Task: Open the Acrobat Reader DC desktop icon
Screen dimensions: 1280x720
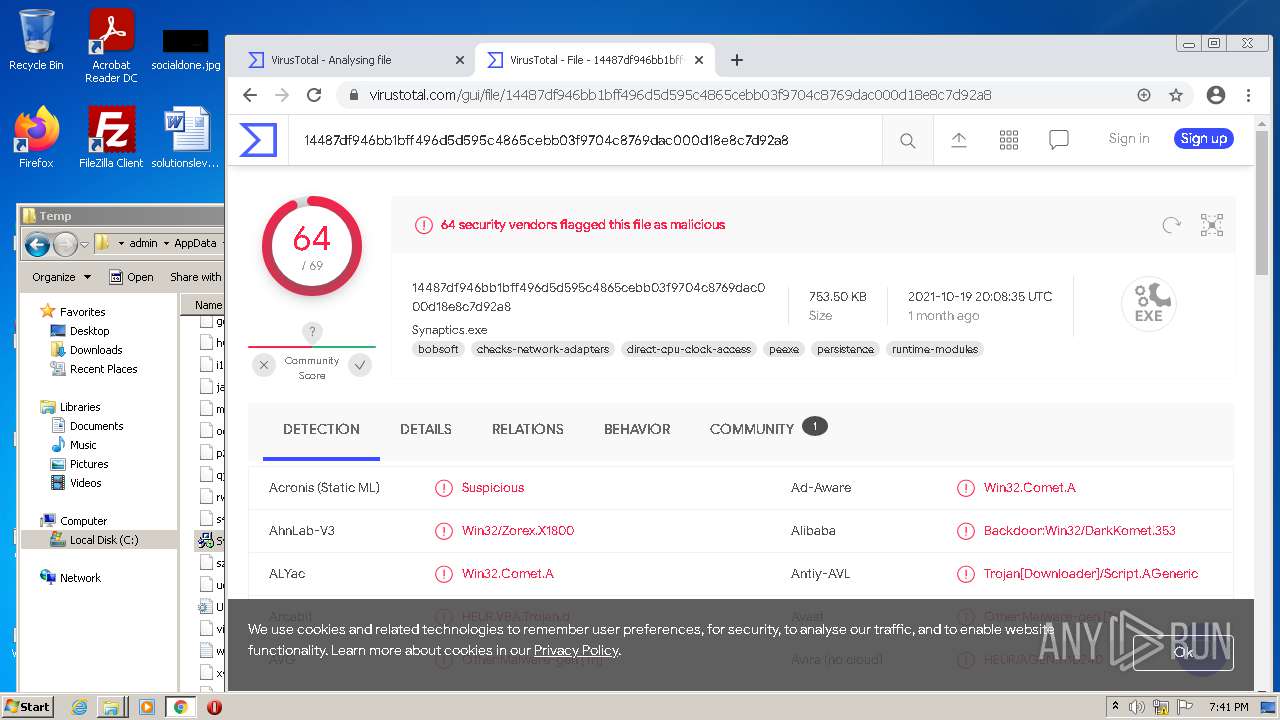Action: [x=111, y=46]
